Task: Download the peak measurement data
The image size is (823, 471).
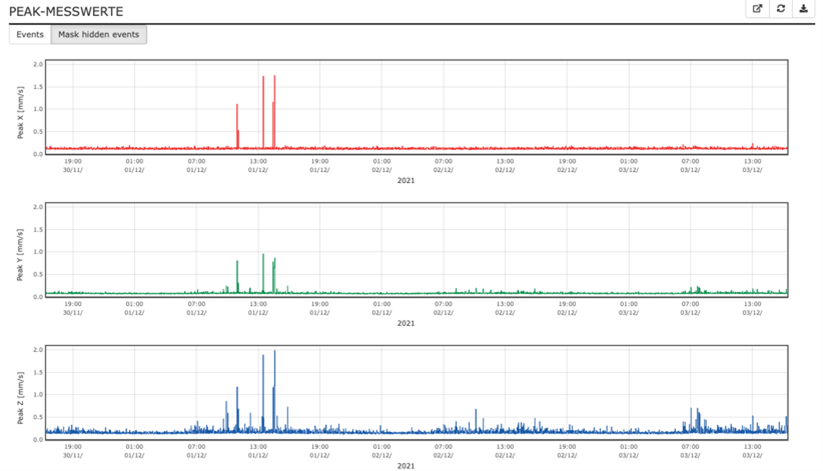Action: pos(804,9)
